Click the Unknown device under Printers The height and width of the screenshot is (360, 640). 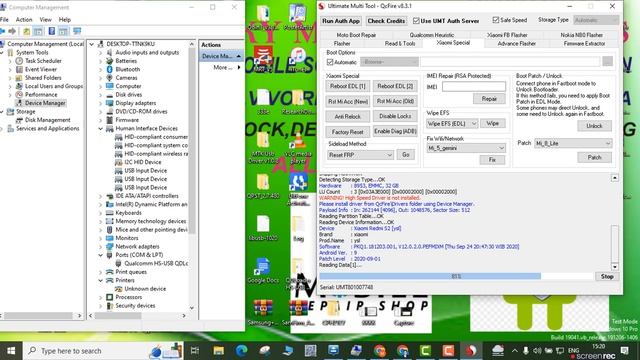141,289
